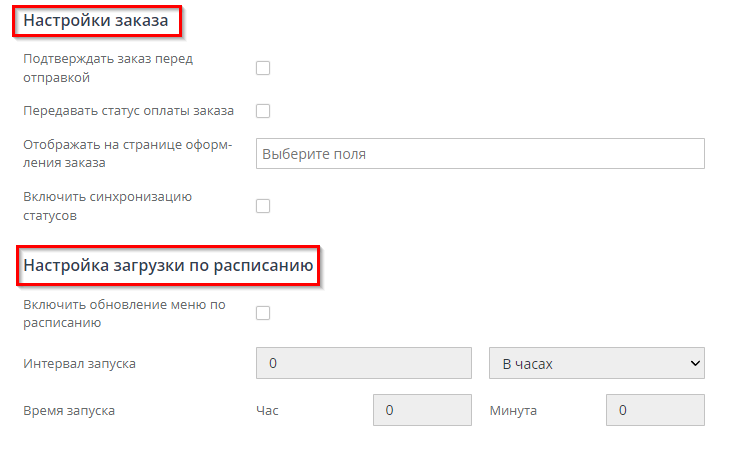
Task: Toggle the Передавать статус оплаты заказа checkbox
Action: [x=264, y=111]
